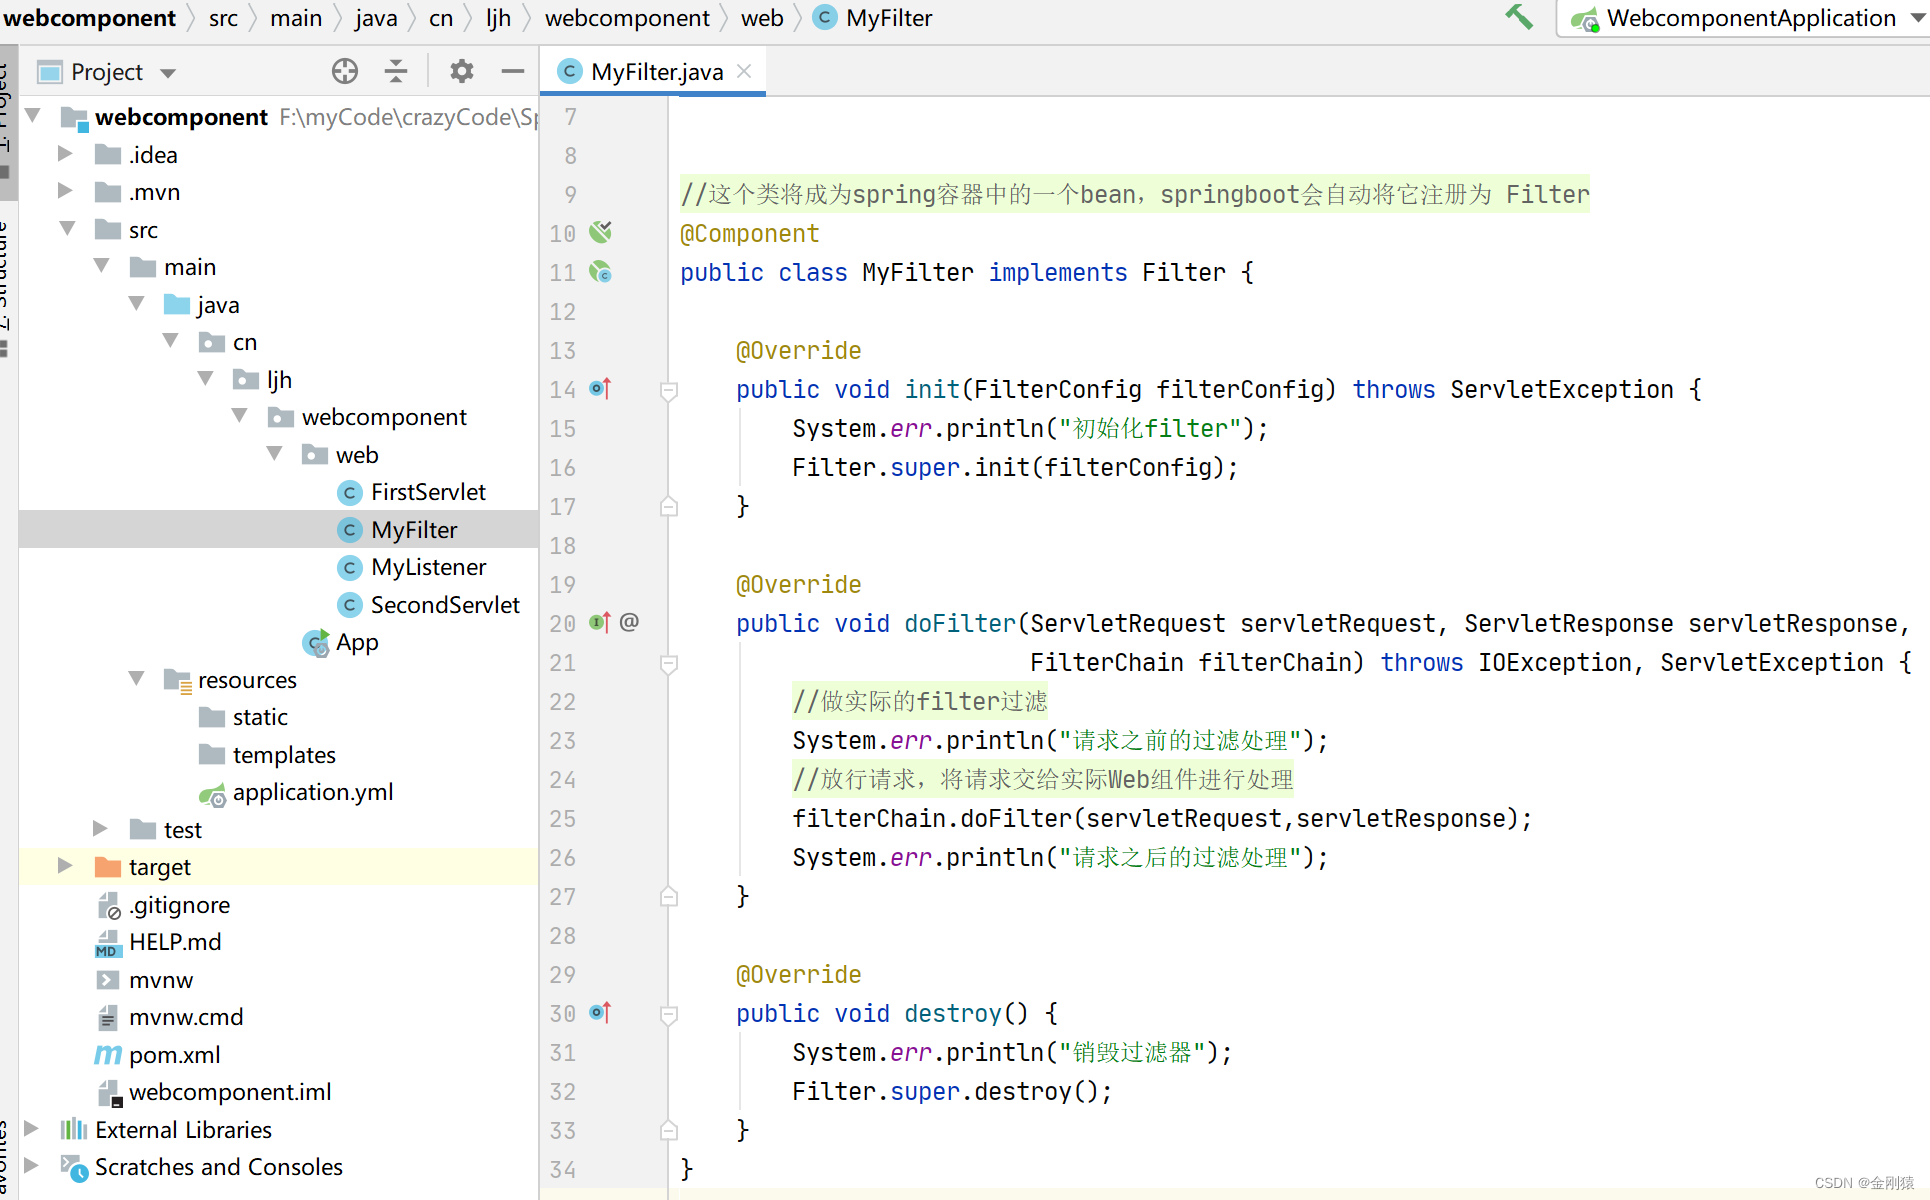Collapse the destroy method fold marker on line 30
This screenshot has height=1200, width=1930.
coord(669,1014)
